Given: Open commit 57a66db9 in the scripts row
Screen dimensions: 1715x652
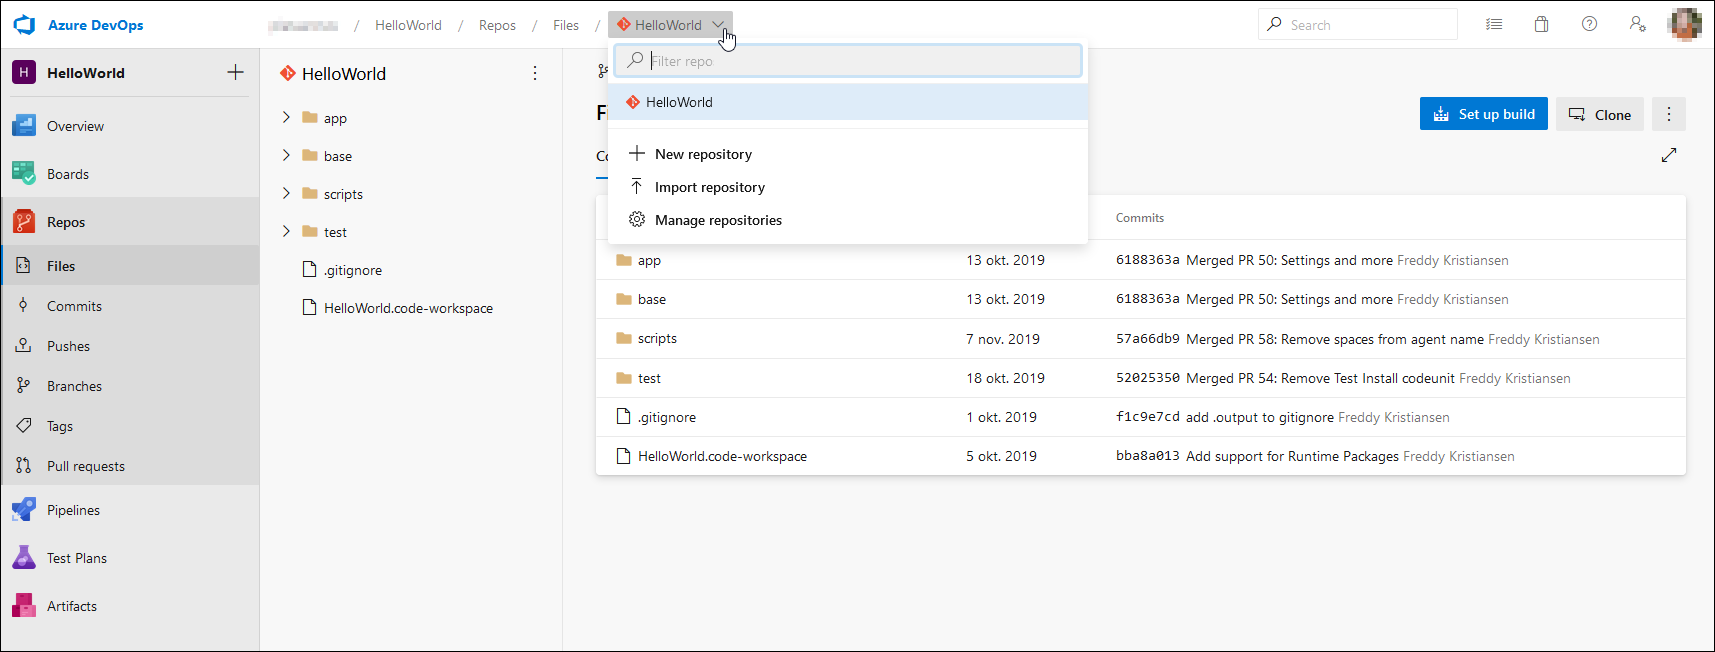Looking at the screenshot, I should click(x=1147, y=339).
